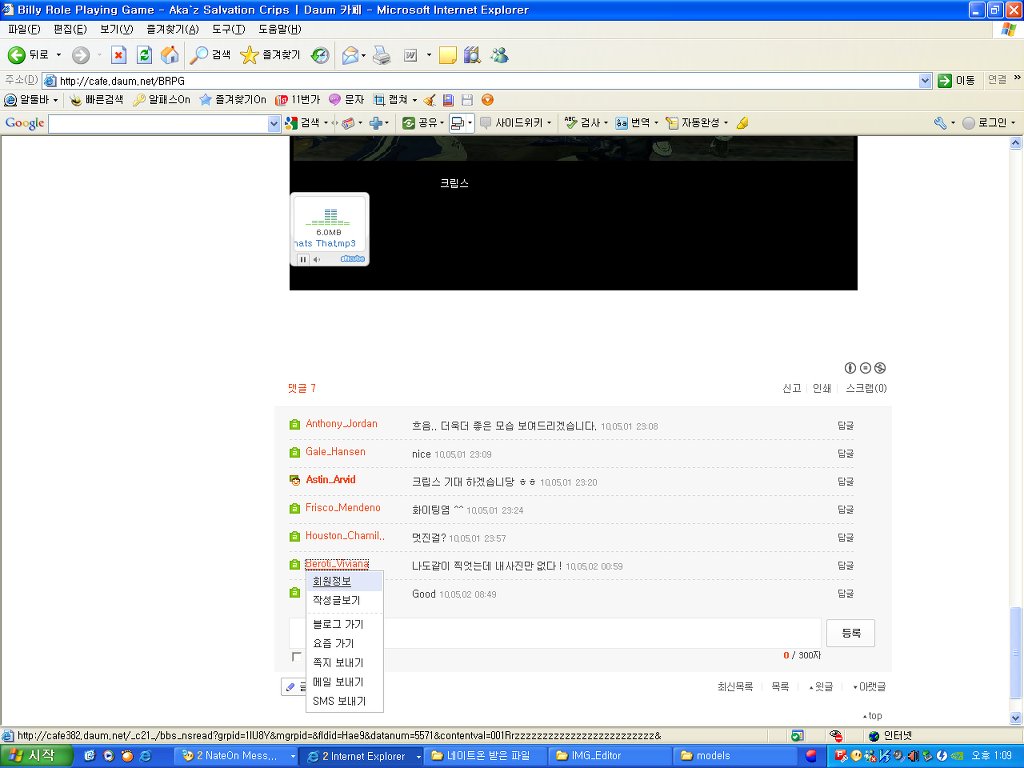Open the Google toolbar wrench settings
Image resolution: width=1024 pixels, height=768 pixels.
(x=940, y=123)
